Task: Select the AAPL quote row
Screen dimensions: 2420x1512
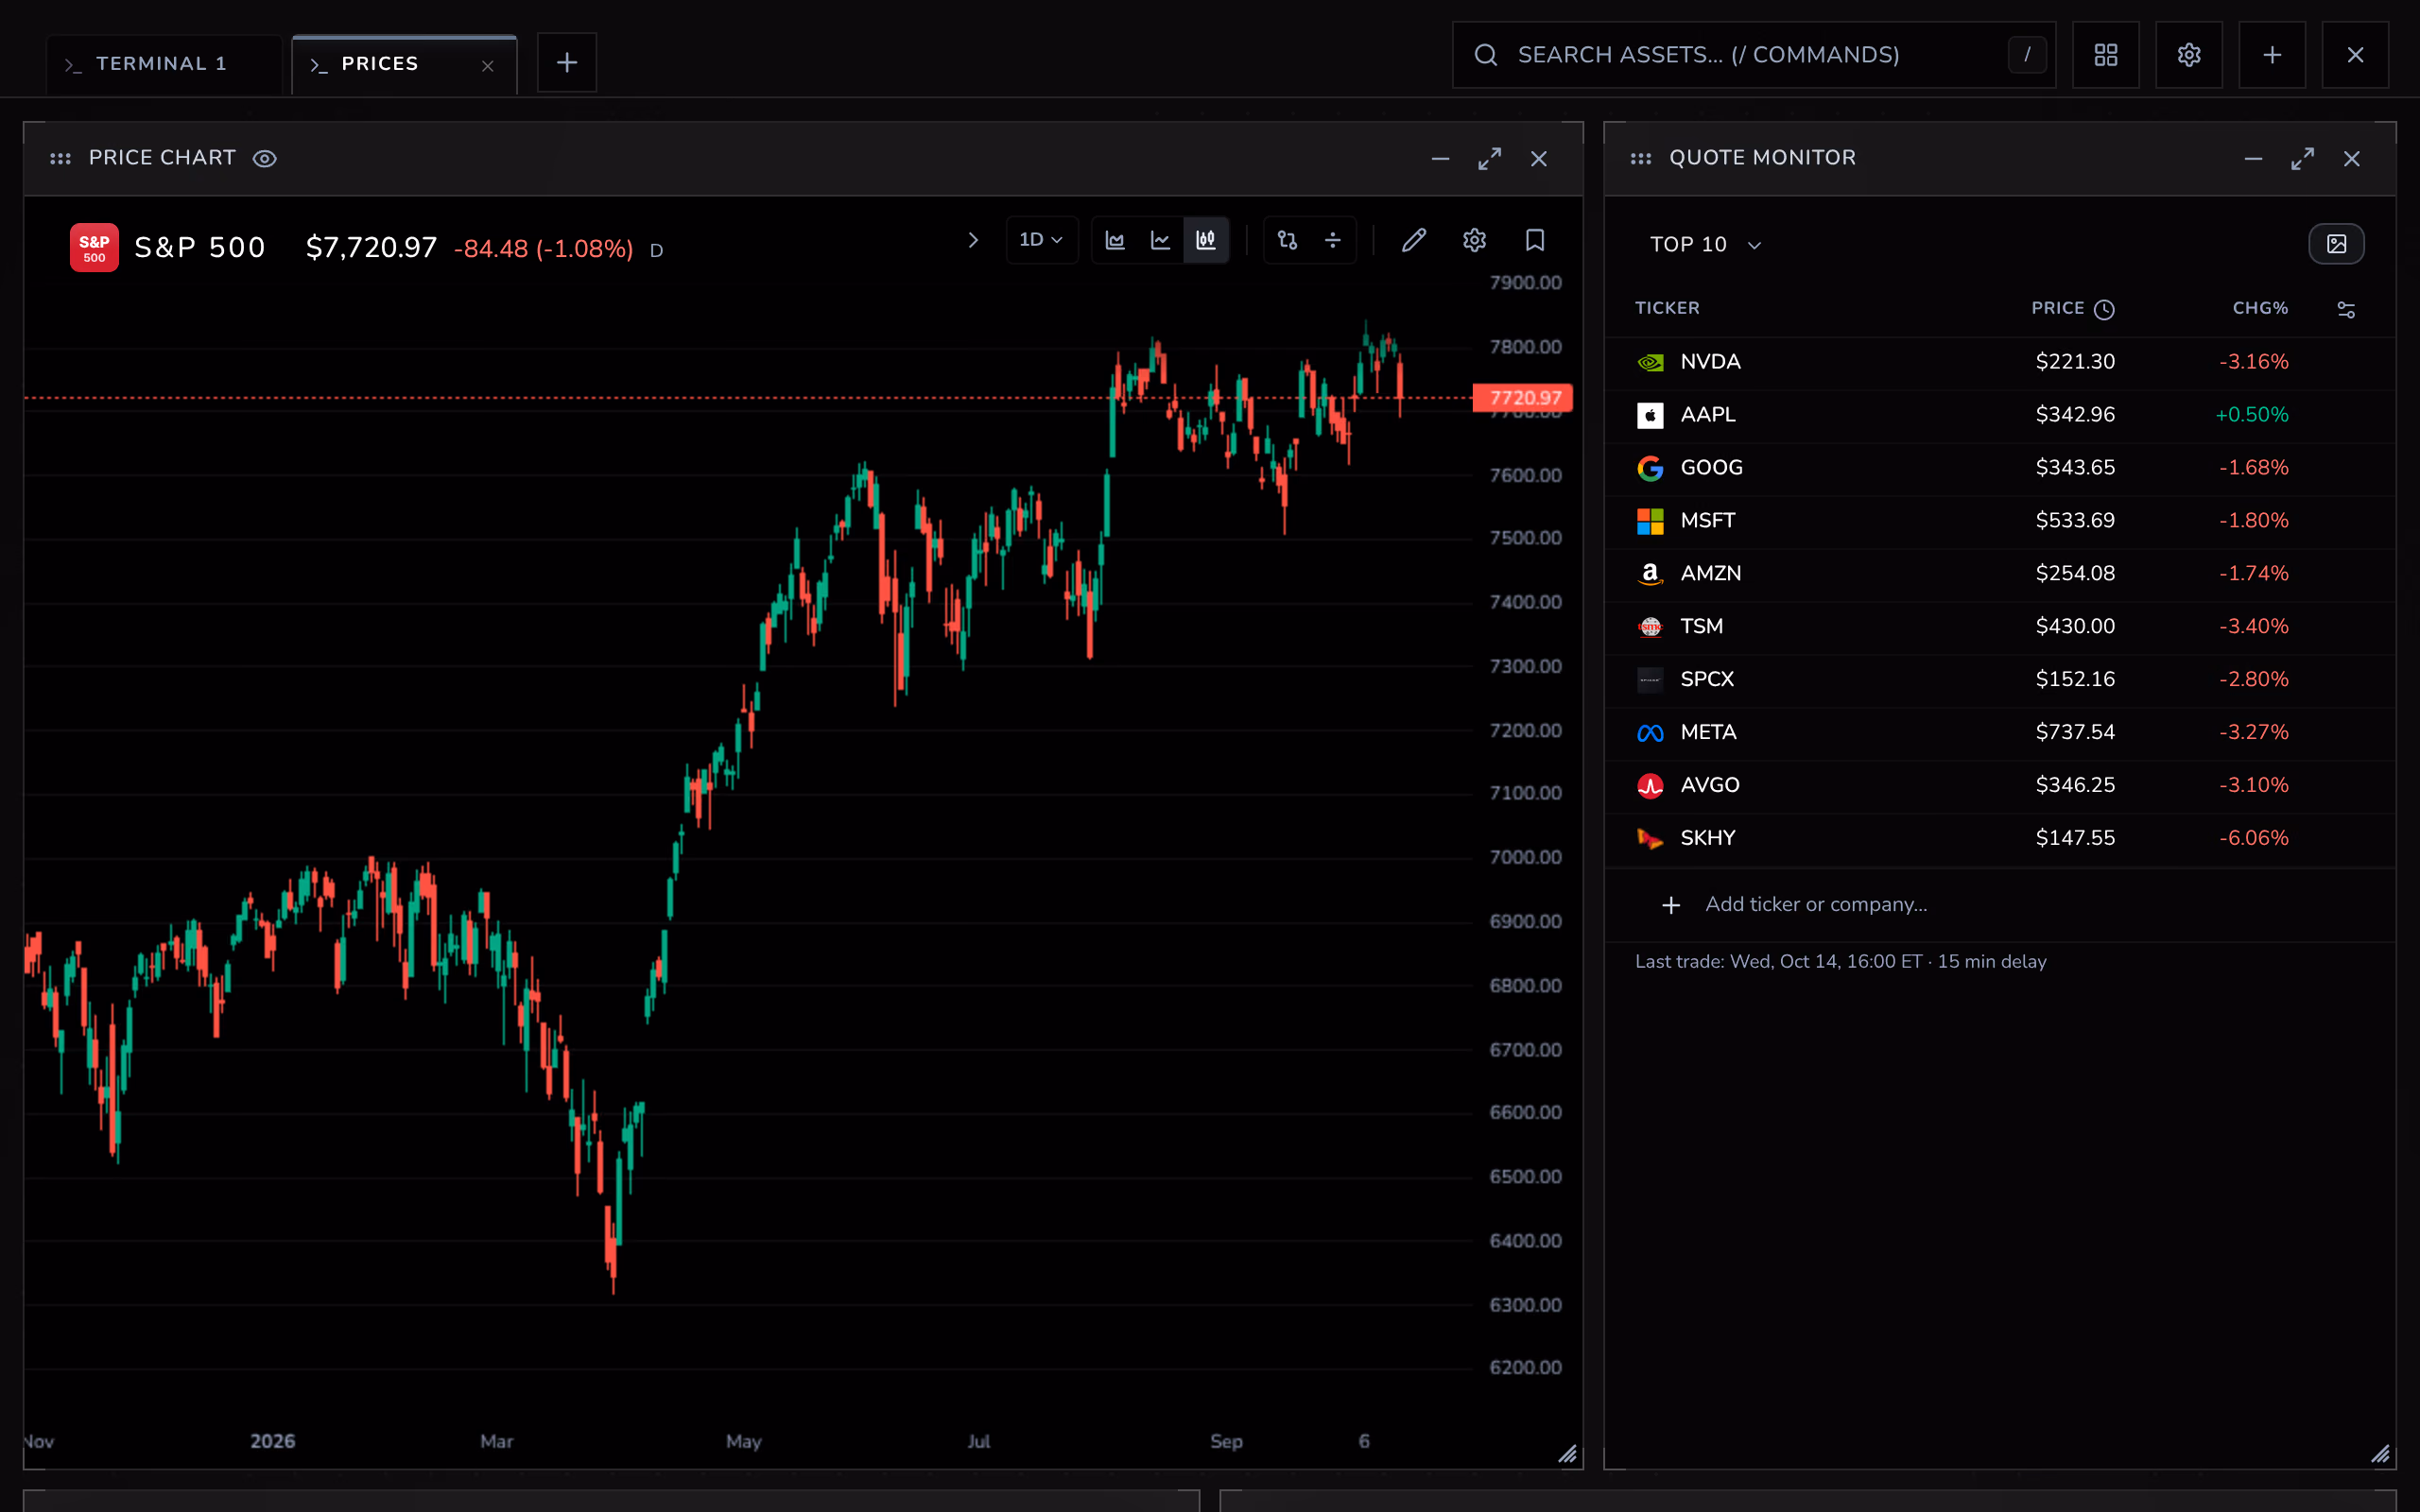Action: coord(2000,415)
